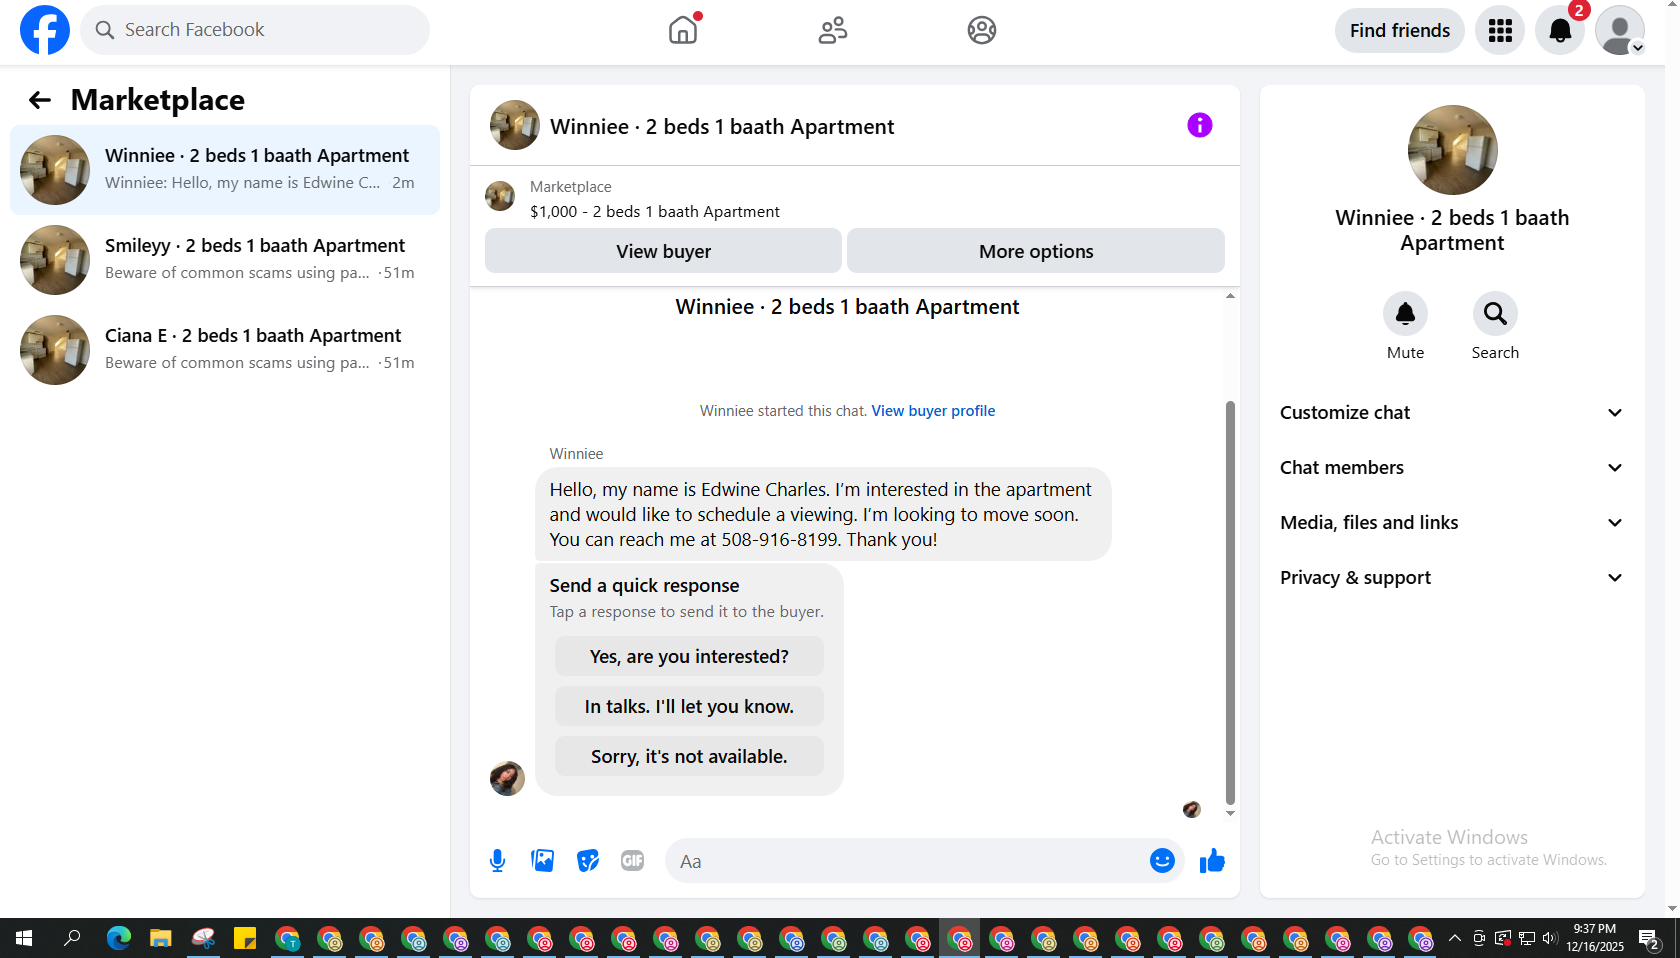Open the GIF picker
The image size is (1680, 958).
pos(633,861)
